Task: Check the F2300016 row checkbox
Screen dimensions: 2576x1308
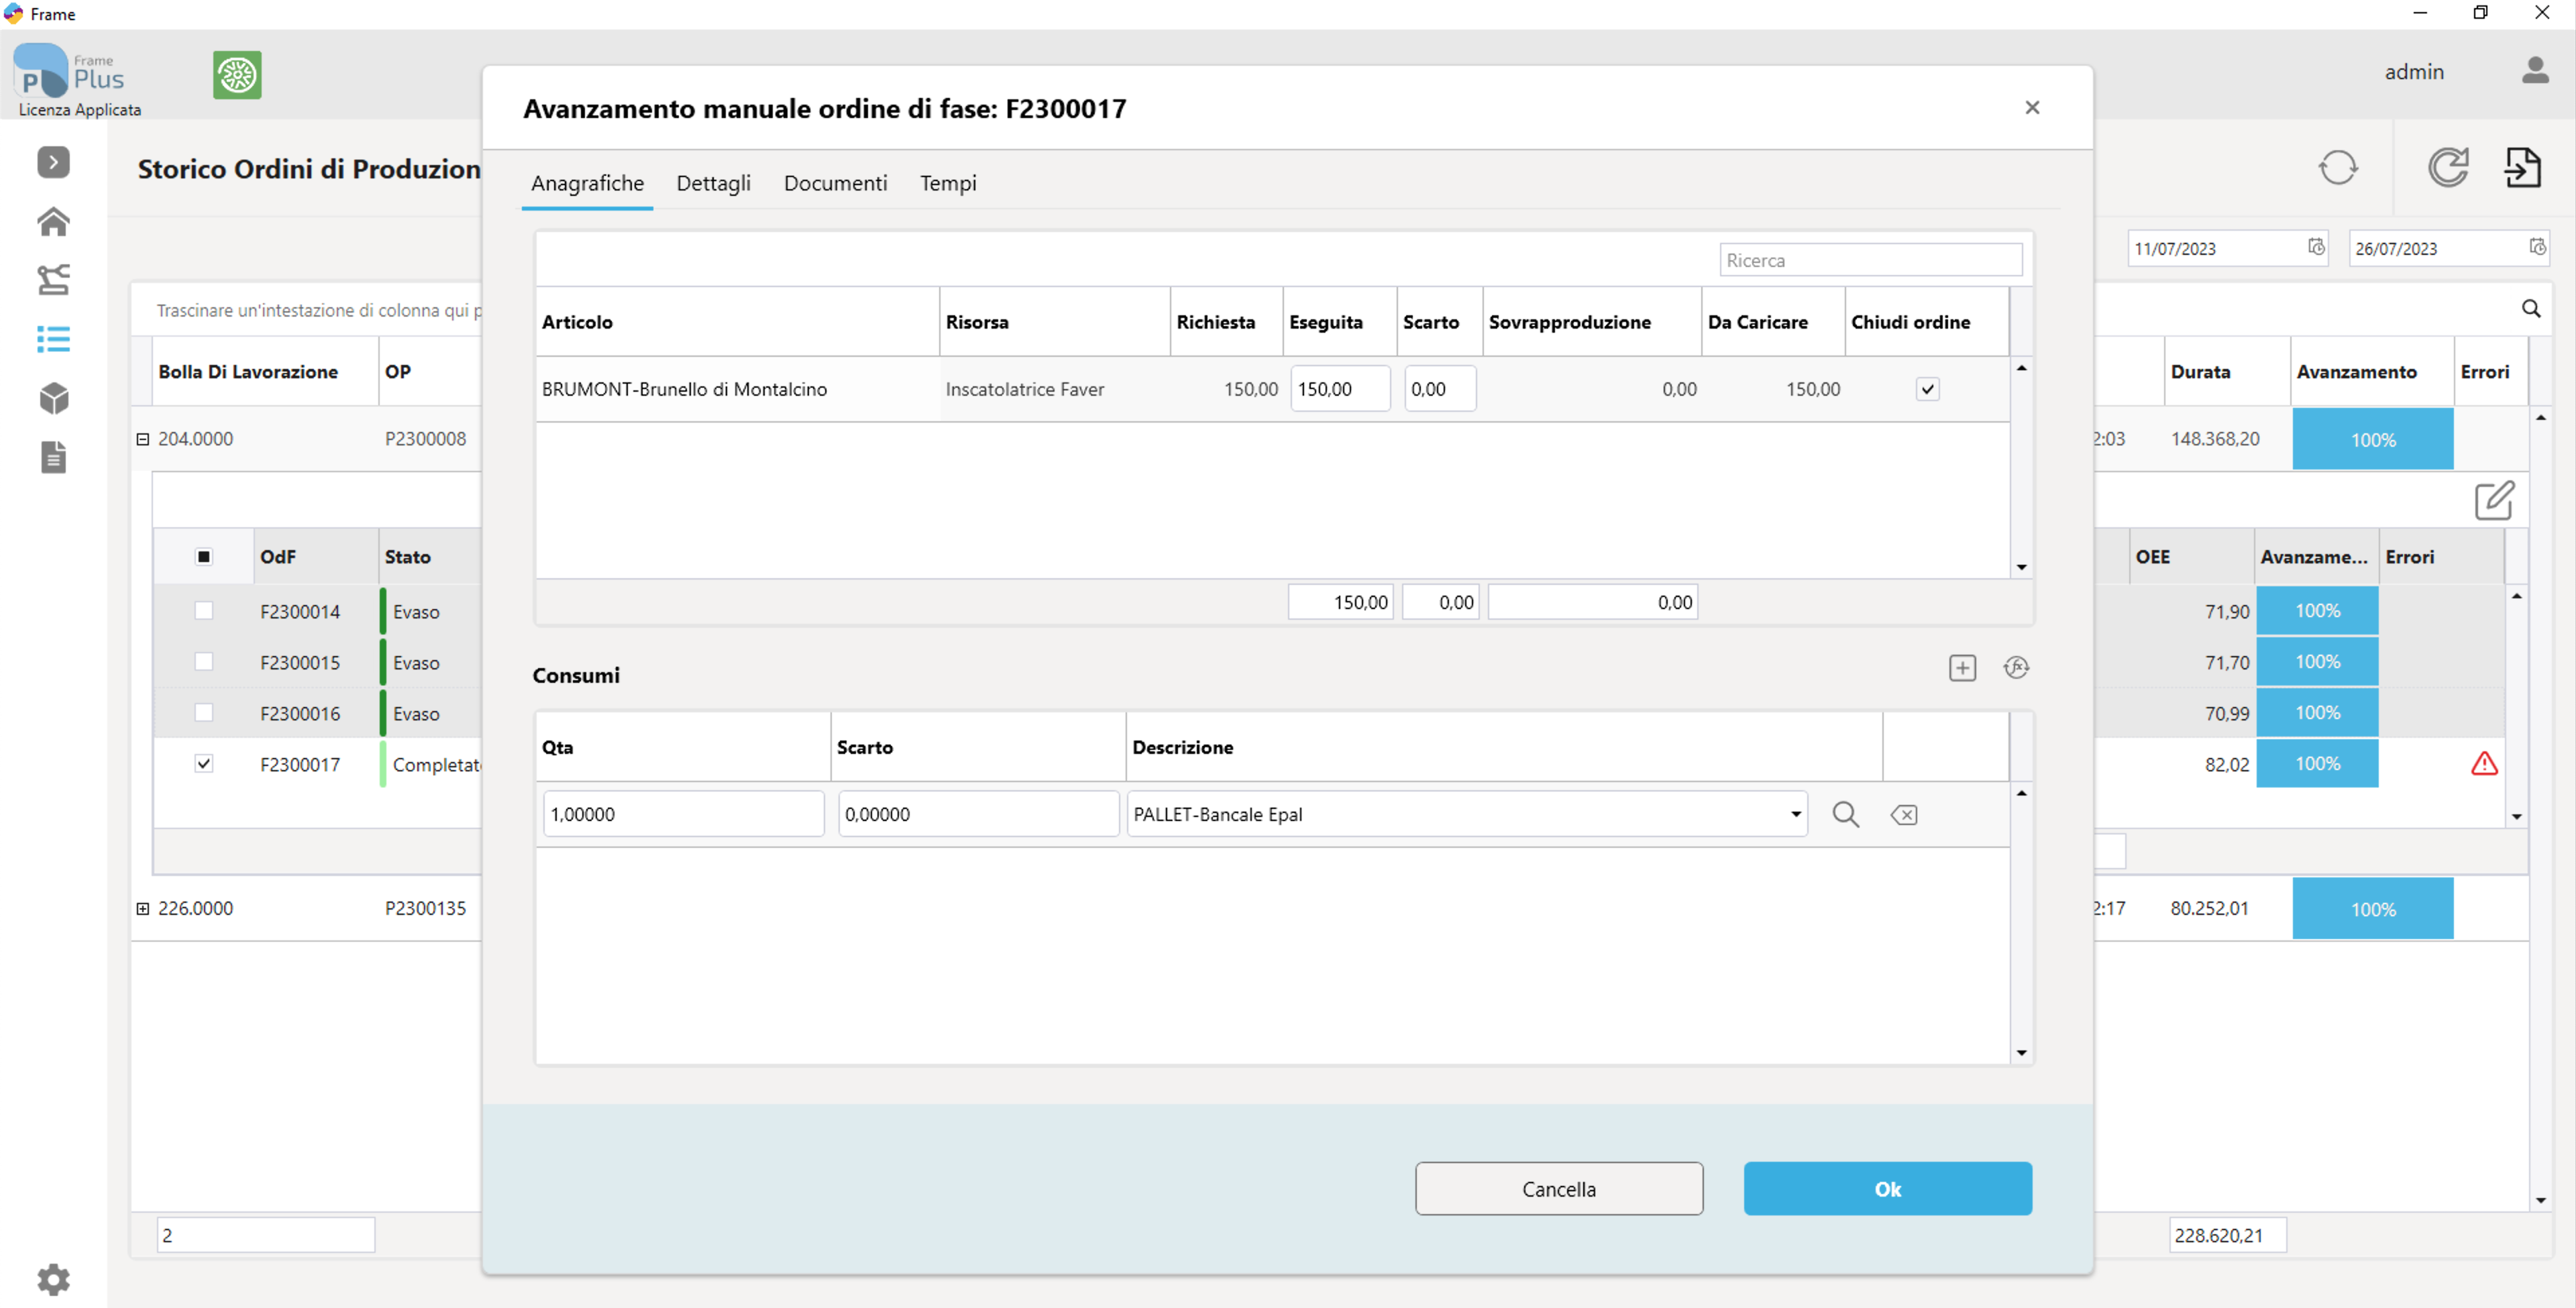Action: point(203,712)
